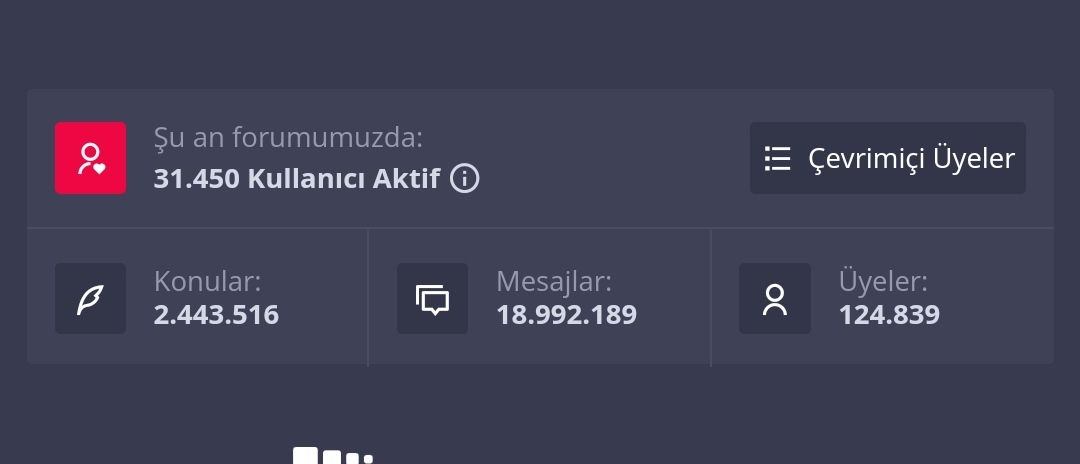Viewport: 1080px width, 464px height.
Task: Click the Mesajlar label
Action: (x=554, y=282)
